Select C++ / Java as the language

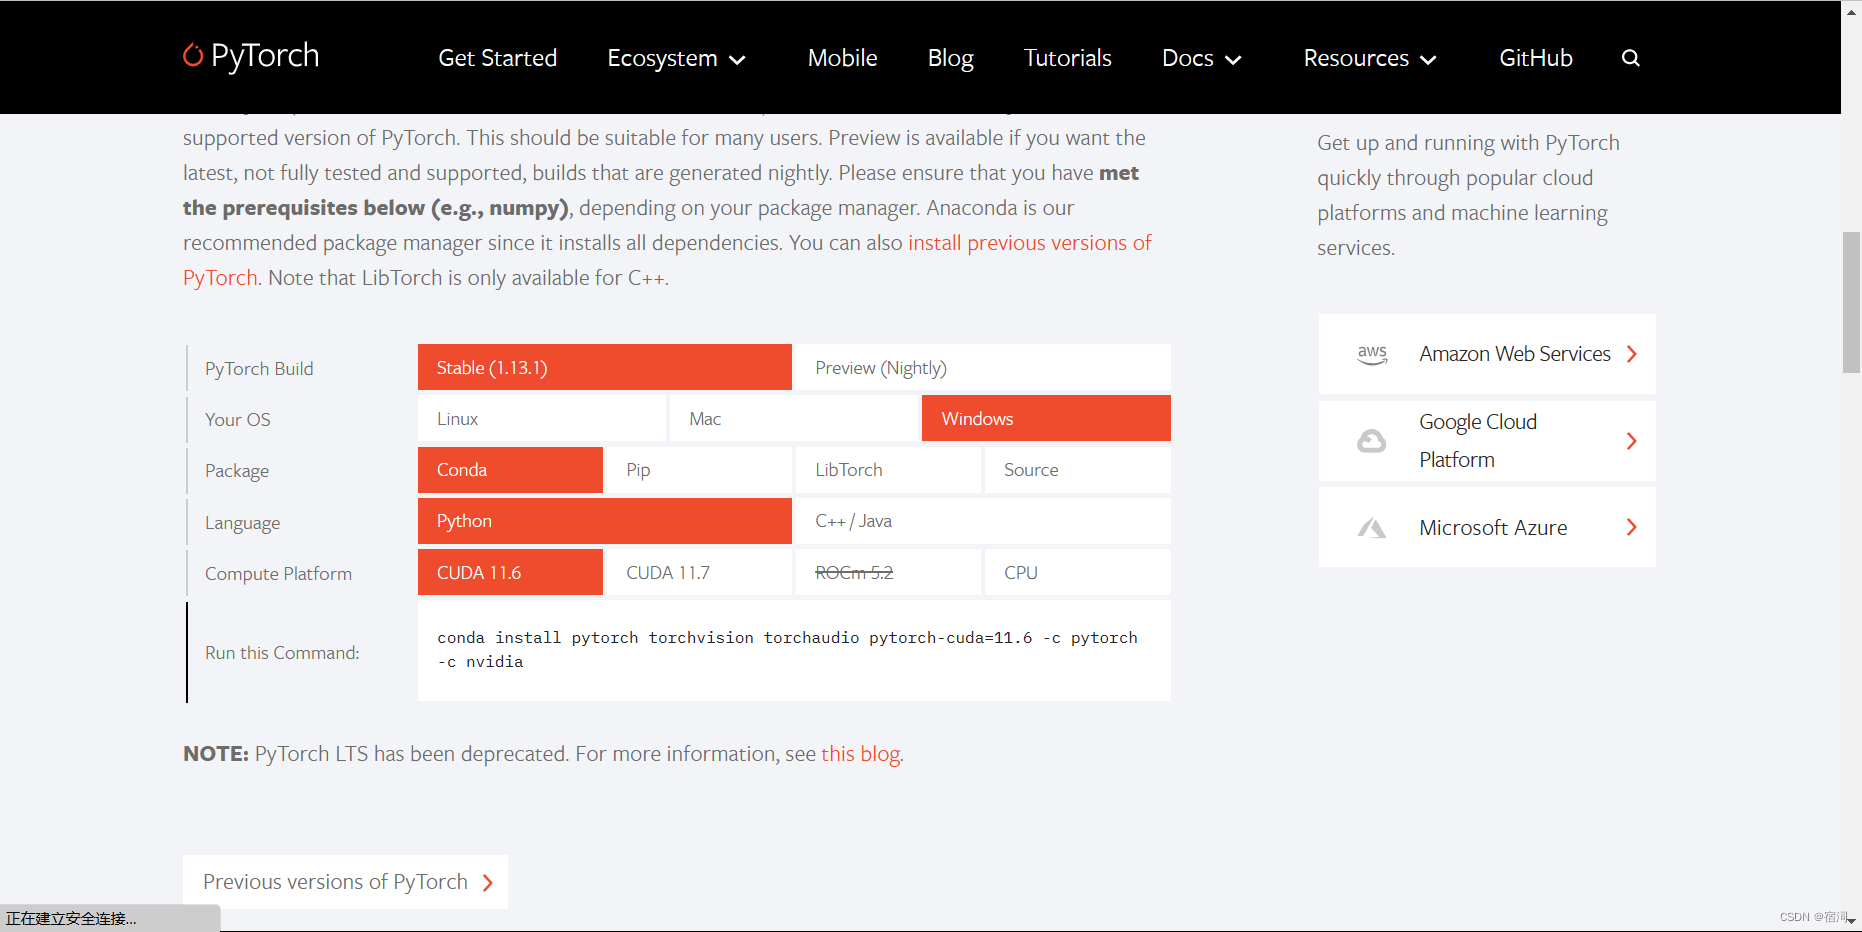[983, 521]
